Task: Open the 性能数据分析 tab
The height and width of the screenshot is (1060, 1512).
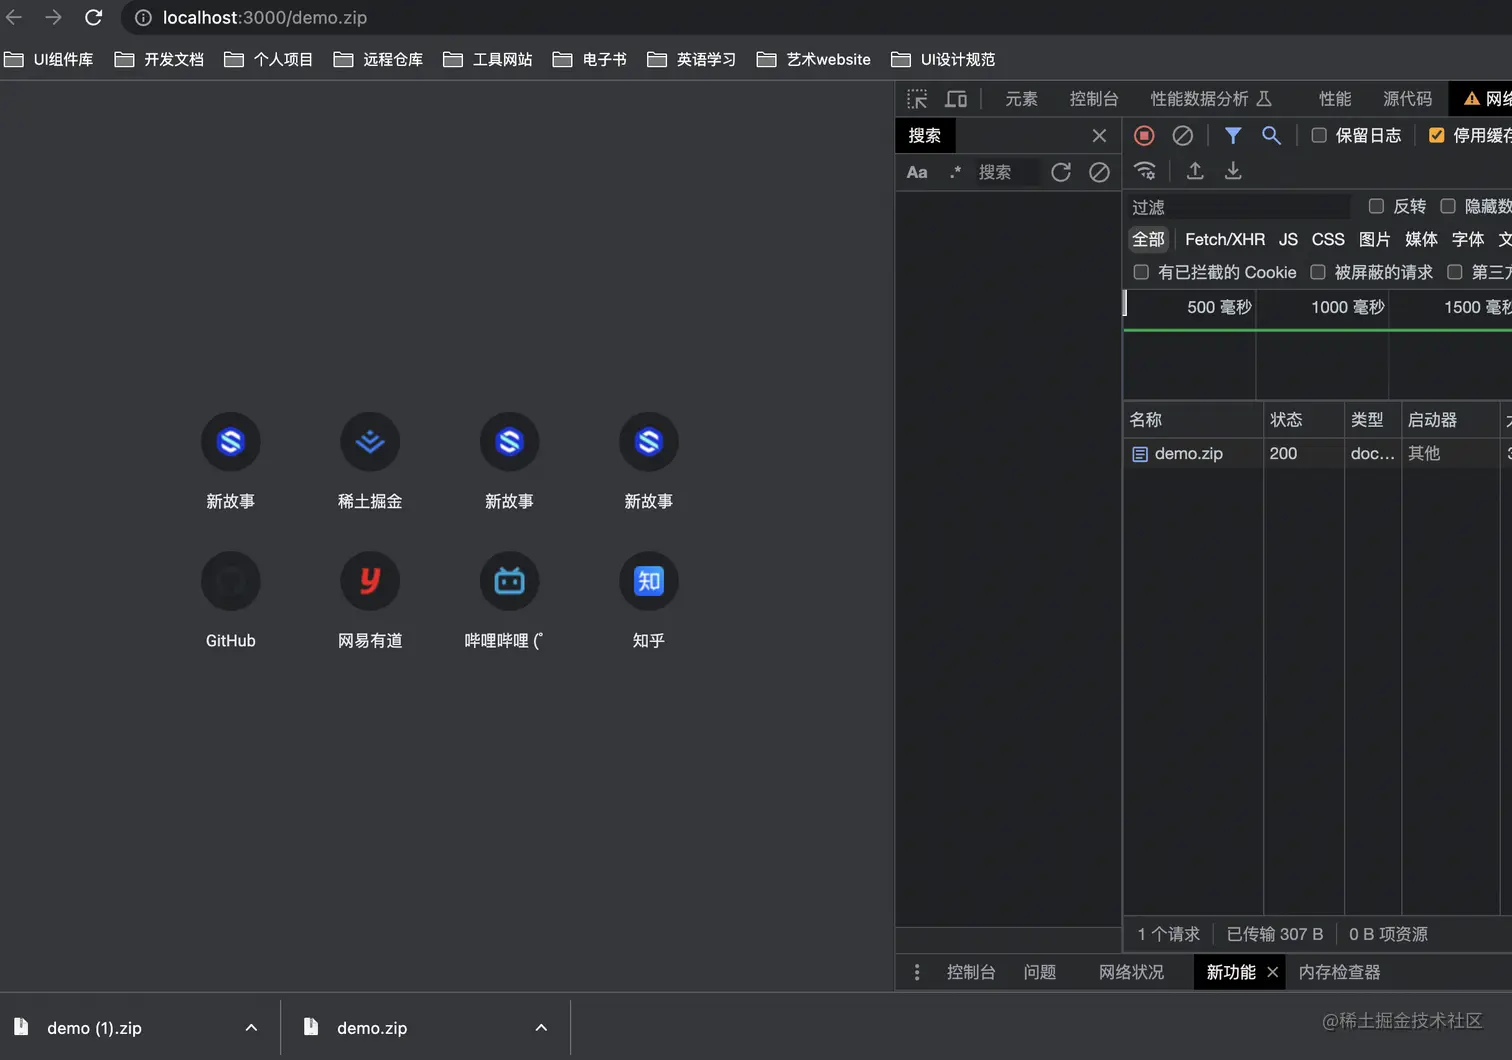Action: (1210, 99)
